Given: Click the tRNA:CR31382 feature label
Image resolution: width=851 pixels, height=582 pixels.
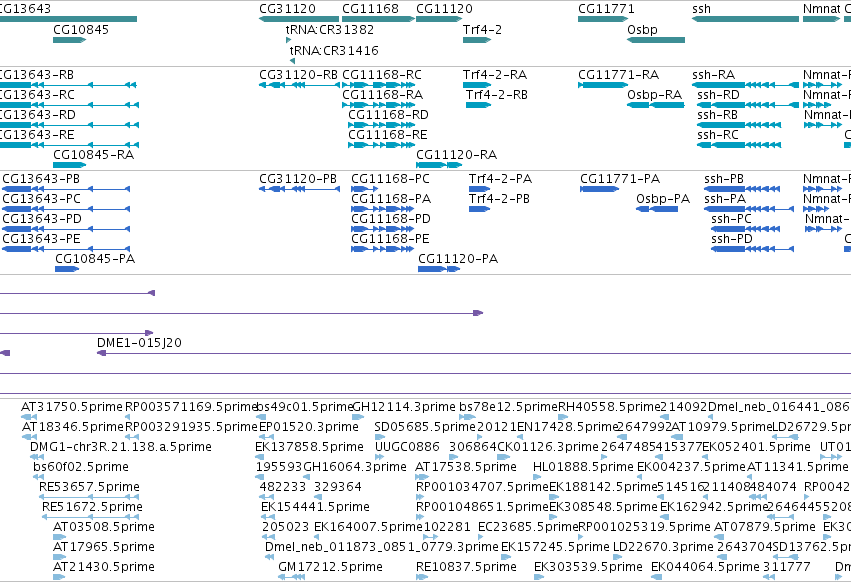Looking at the screenshot, I should point(329,29).
